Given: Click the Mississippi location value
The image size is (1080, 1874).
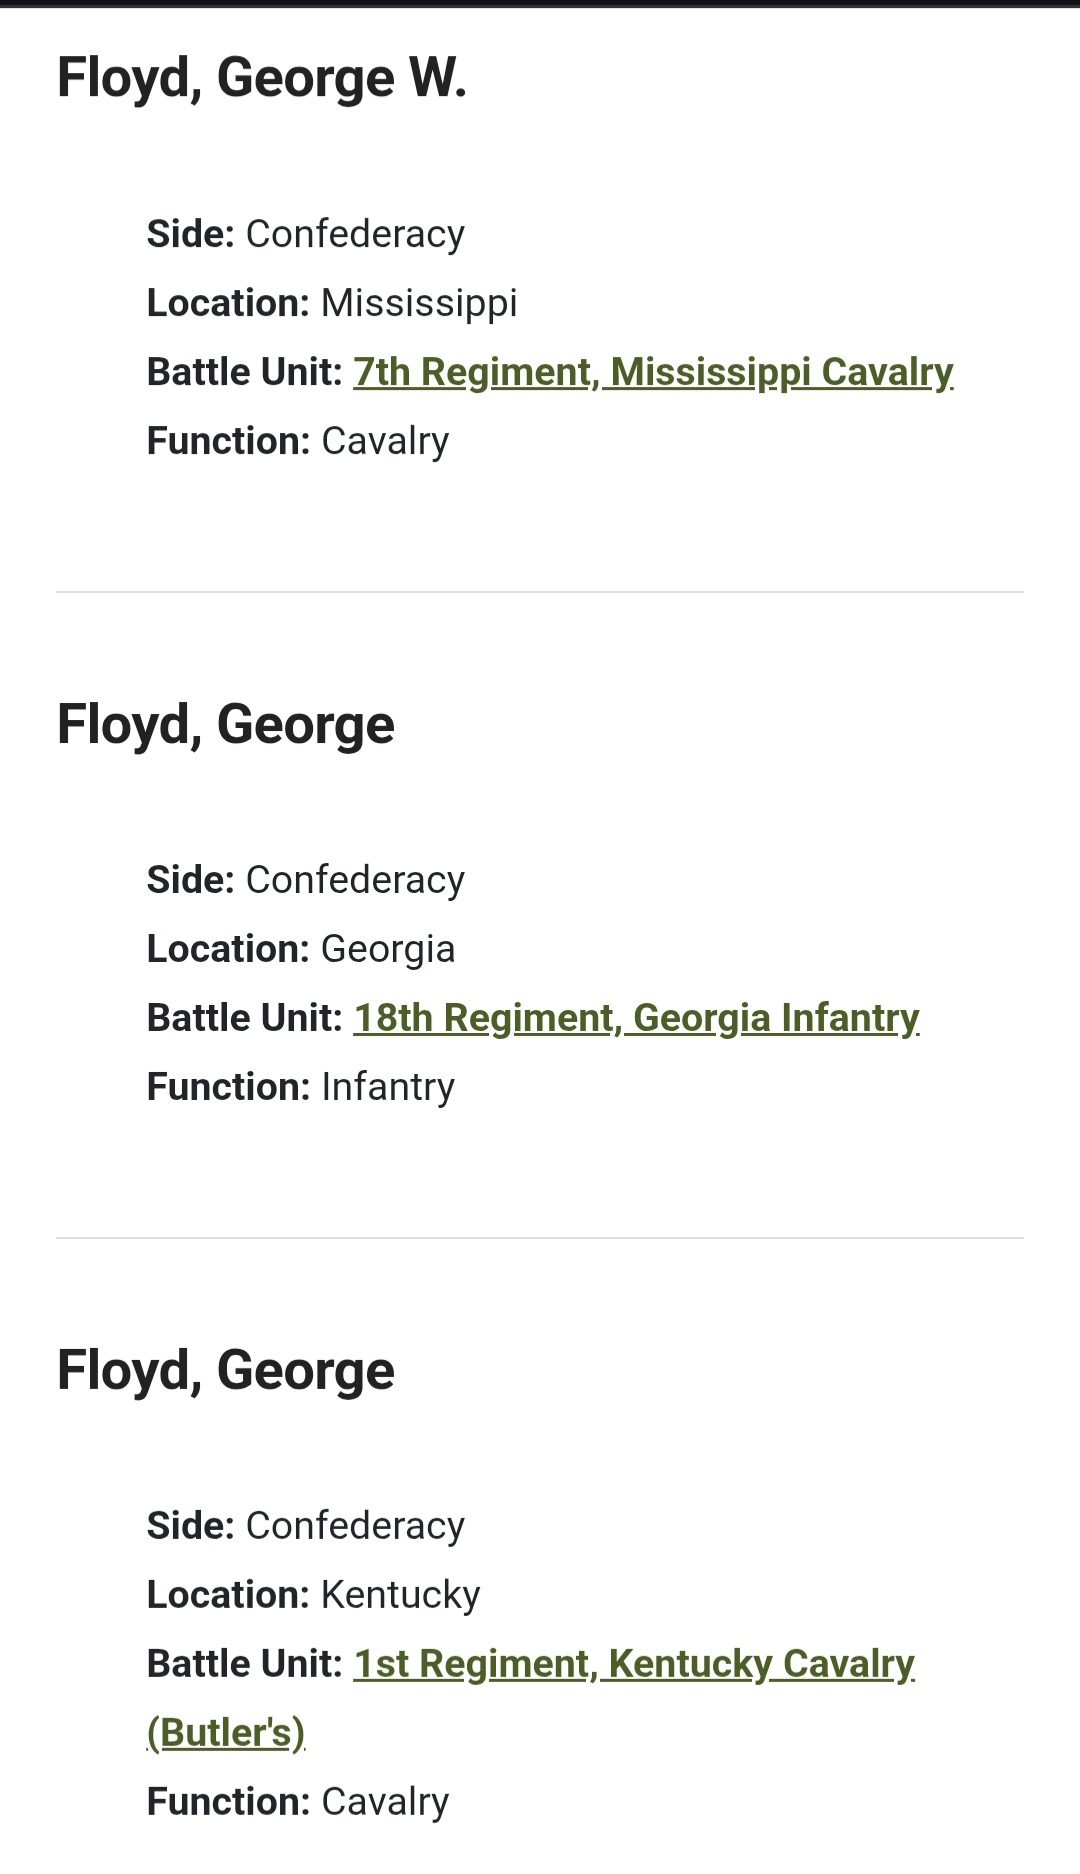Looking at the screenshot, I should tap(419, 303).
